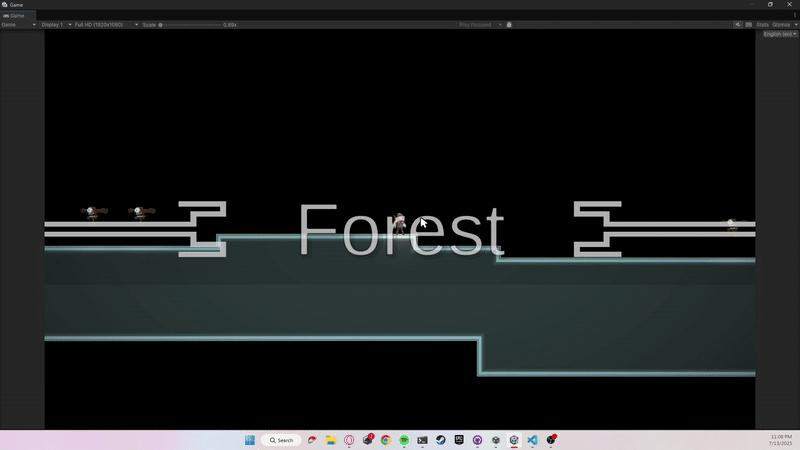The width and height of the screenshot is (800, 450).
Task: Restore down the Game window
Action: point(770,5)
